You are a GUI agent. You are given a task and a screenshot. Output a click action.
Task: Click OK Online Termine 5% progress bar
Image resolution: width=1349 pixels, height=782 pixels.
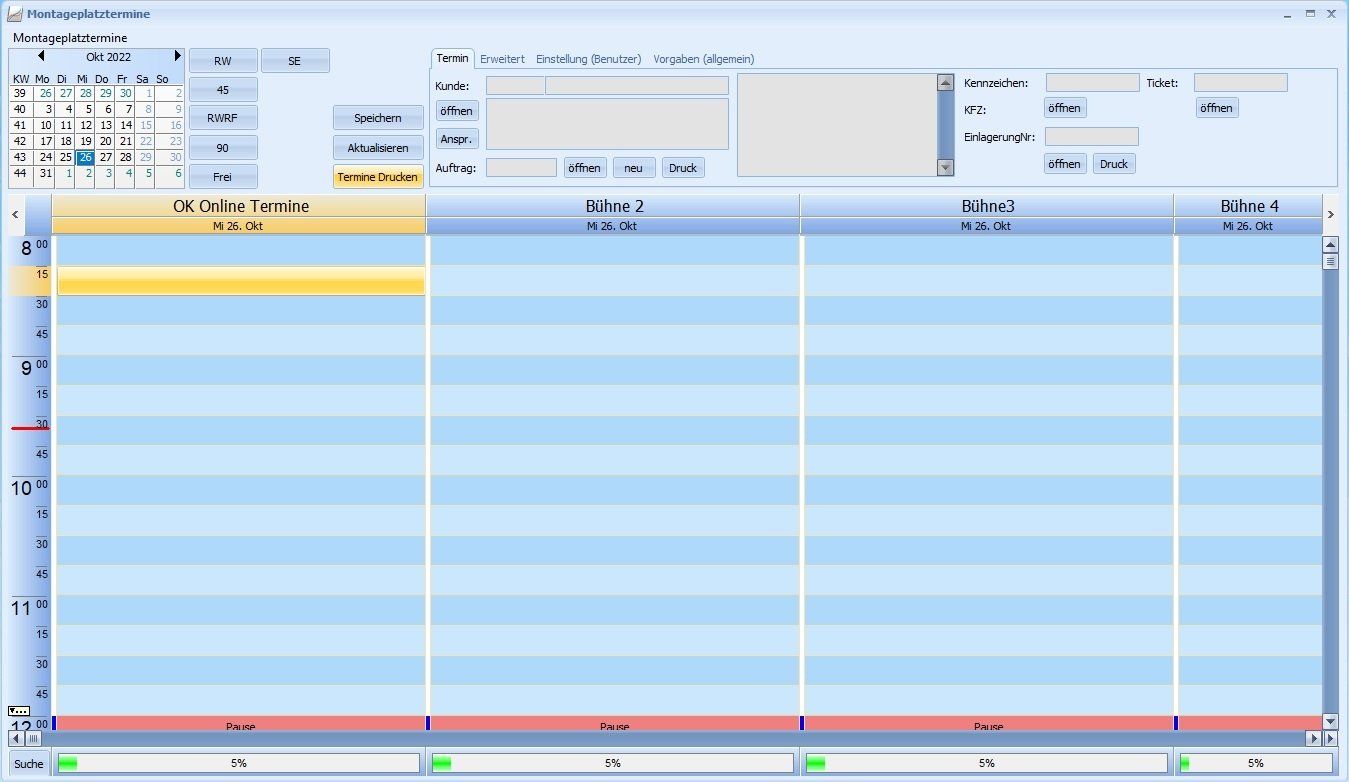(238, 763)
